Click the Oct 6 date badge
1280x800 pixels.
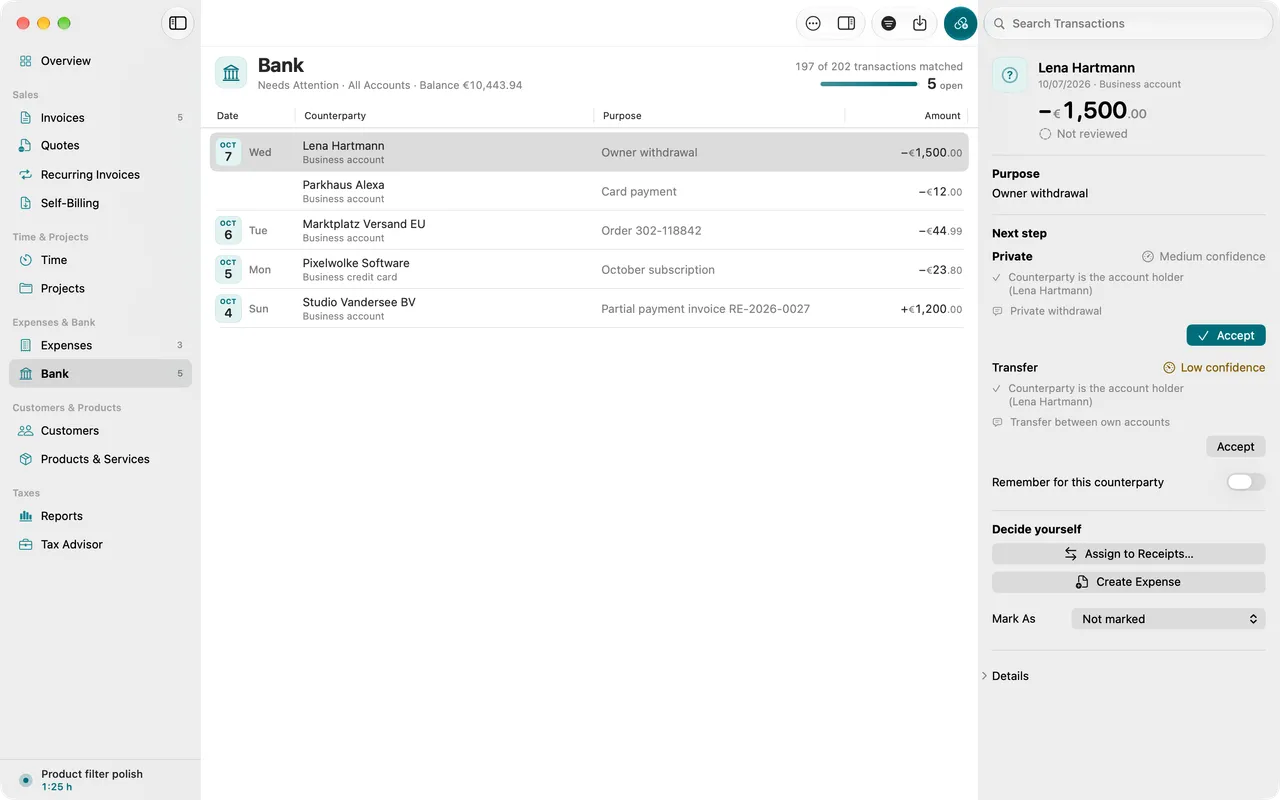pos(228,230)
